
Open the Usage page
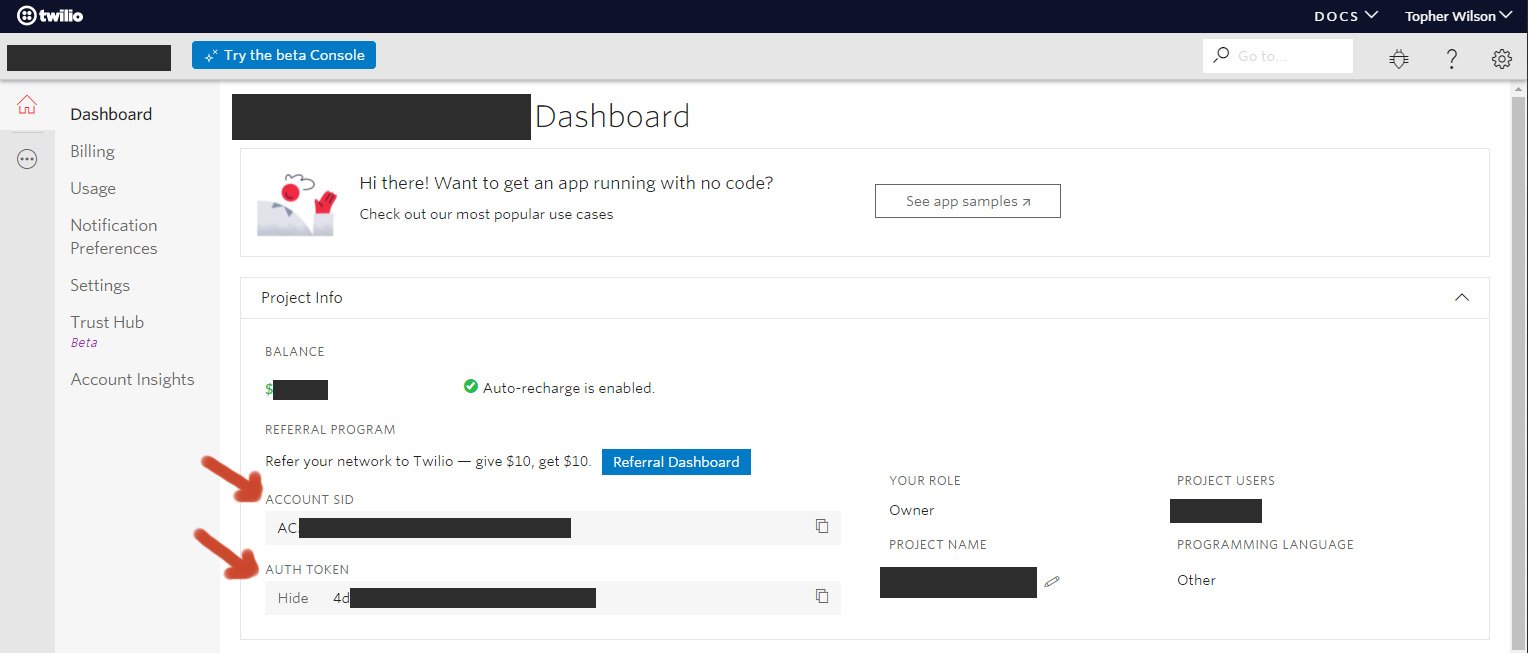click(93, 188)
